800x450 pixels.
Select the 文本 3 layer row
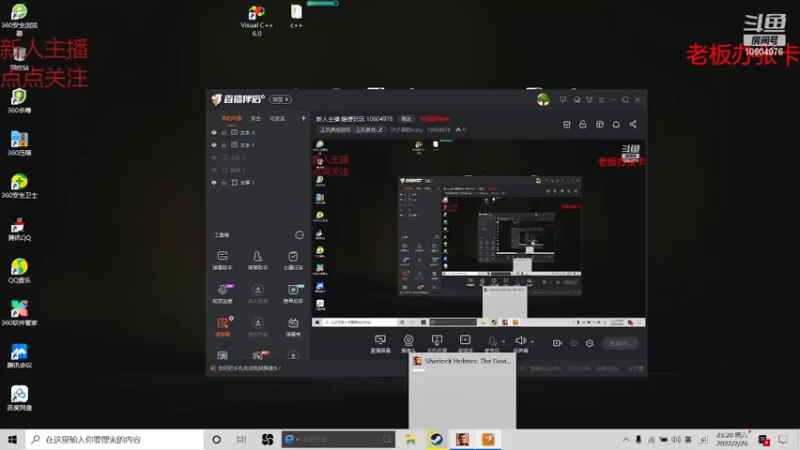point(258,133)
